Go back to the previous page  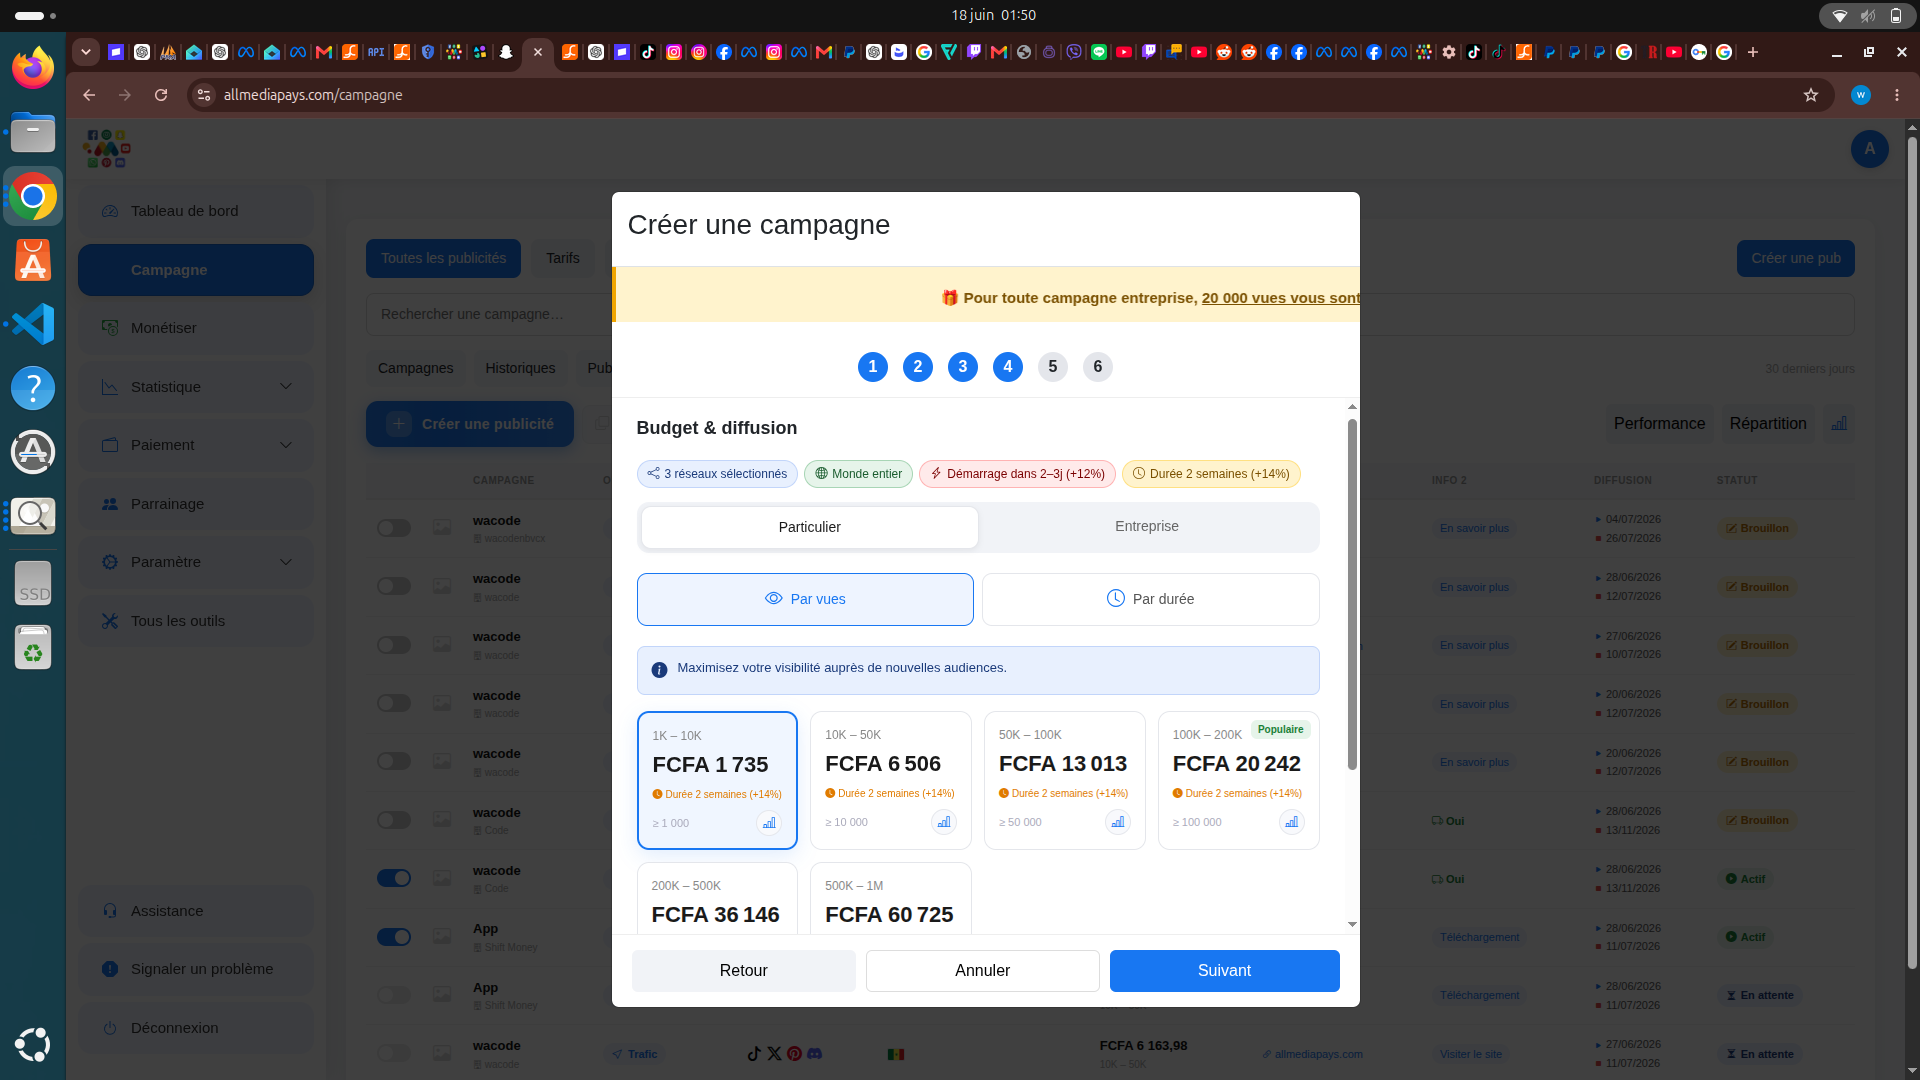point(89,95)
